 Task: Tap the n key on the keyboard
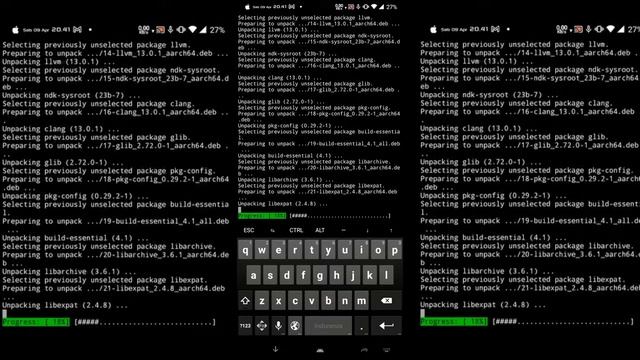345,301
